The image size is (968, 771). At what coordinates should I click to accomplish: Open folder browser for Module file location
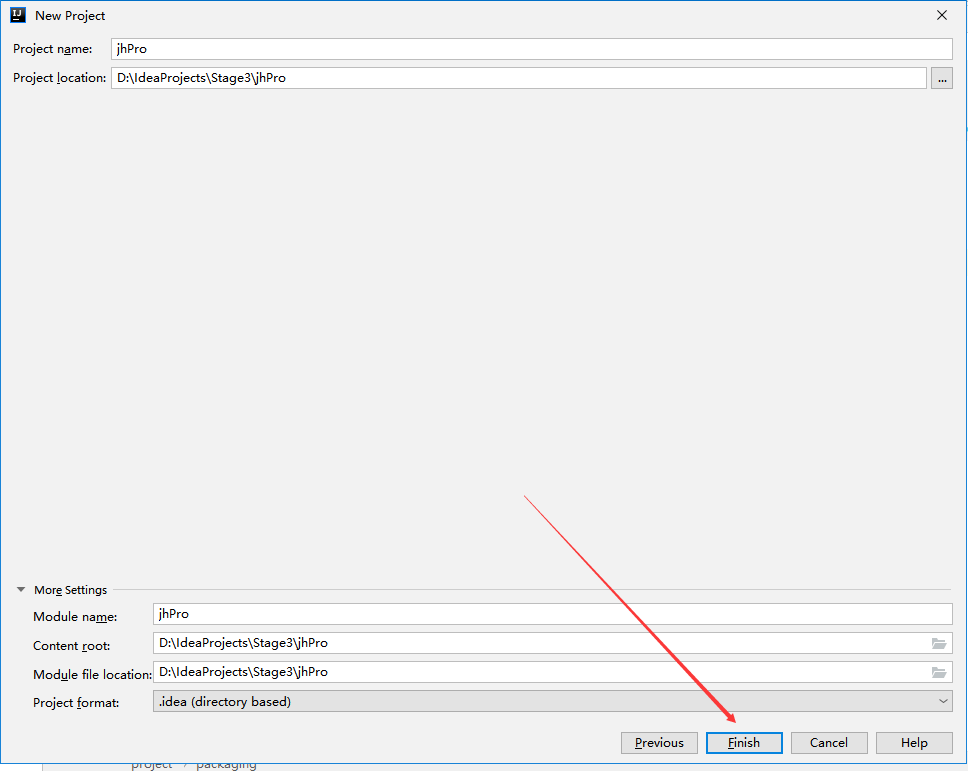(938, 672)
